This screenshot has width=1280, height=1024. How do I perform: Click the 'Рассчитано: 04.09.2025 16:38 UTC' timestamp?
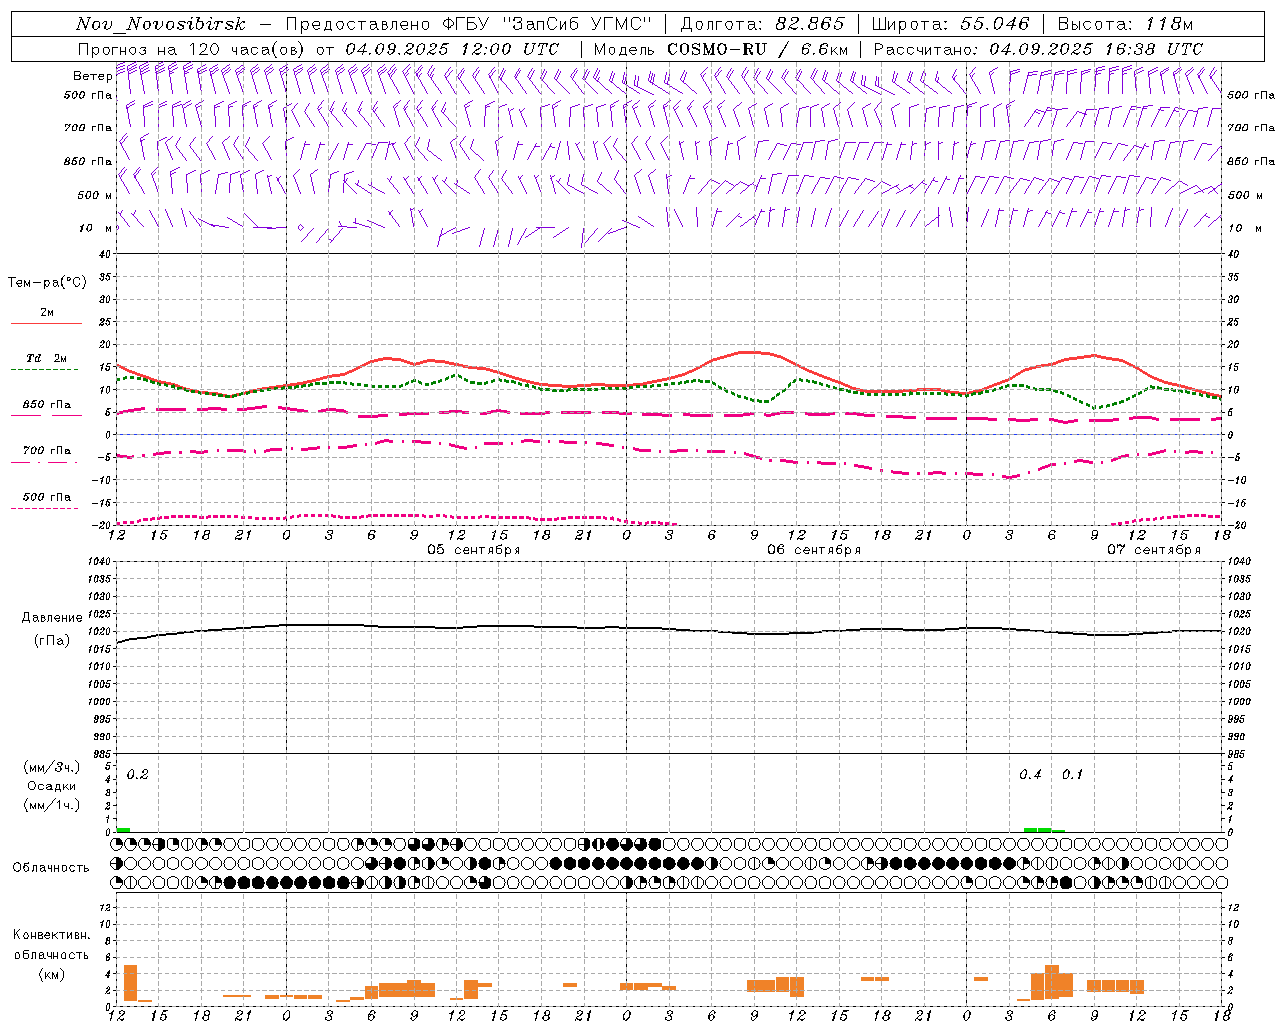pos(1038,49)
